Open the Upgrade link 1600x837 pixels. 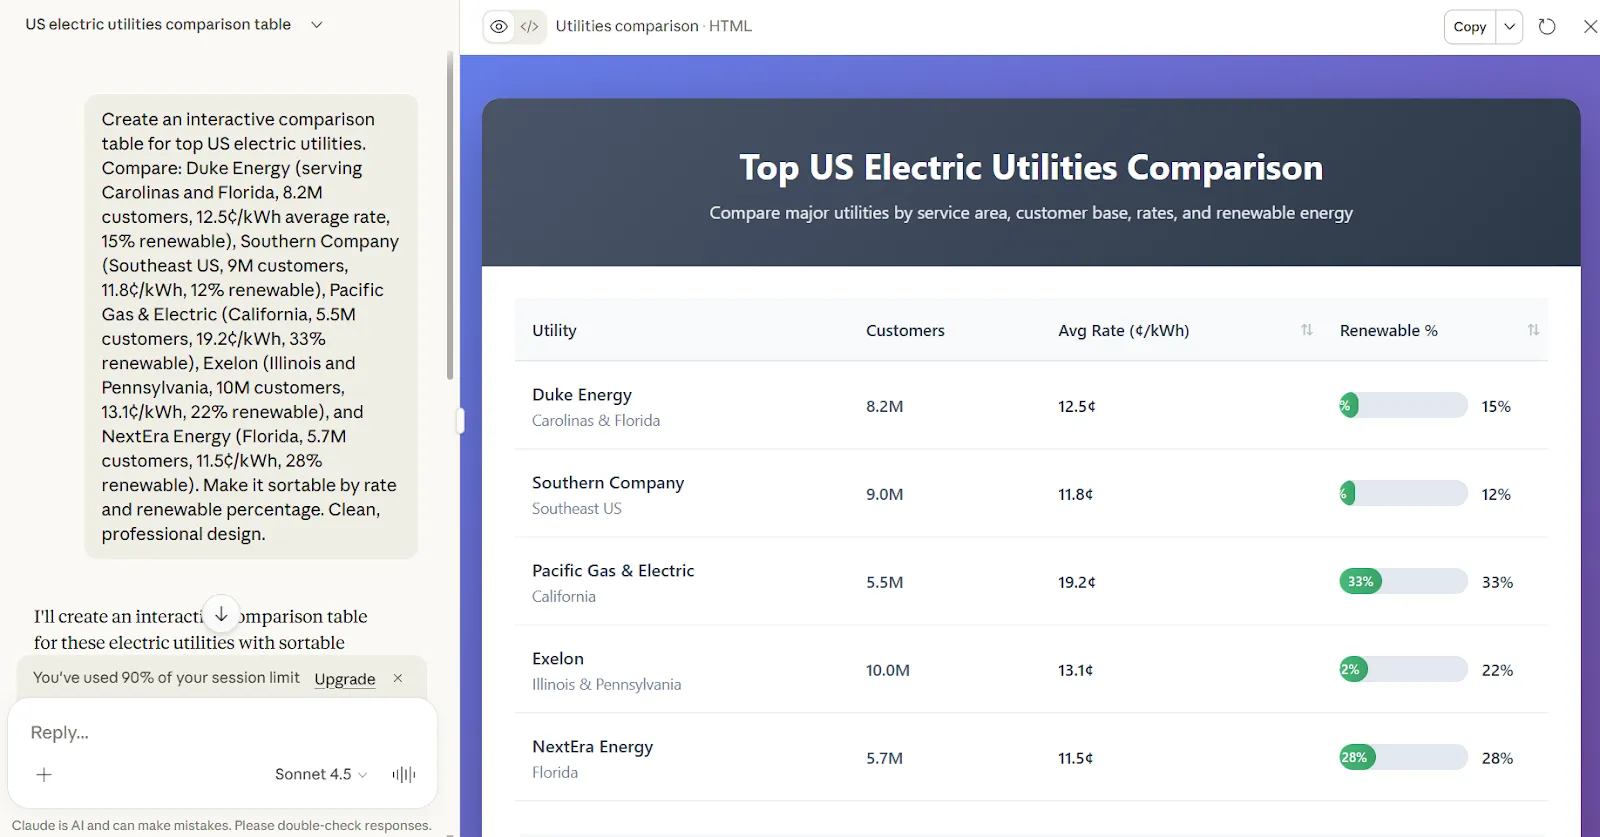[x=345, y=679]
